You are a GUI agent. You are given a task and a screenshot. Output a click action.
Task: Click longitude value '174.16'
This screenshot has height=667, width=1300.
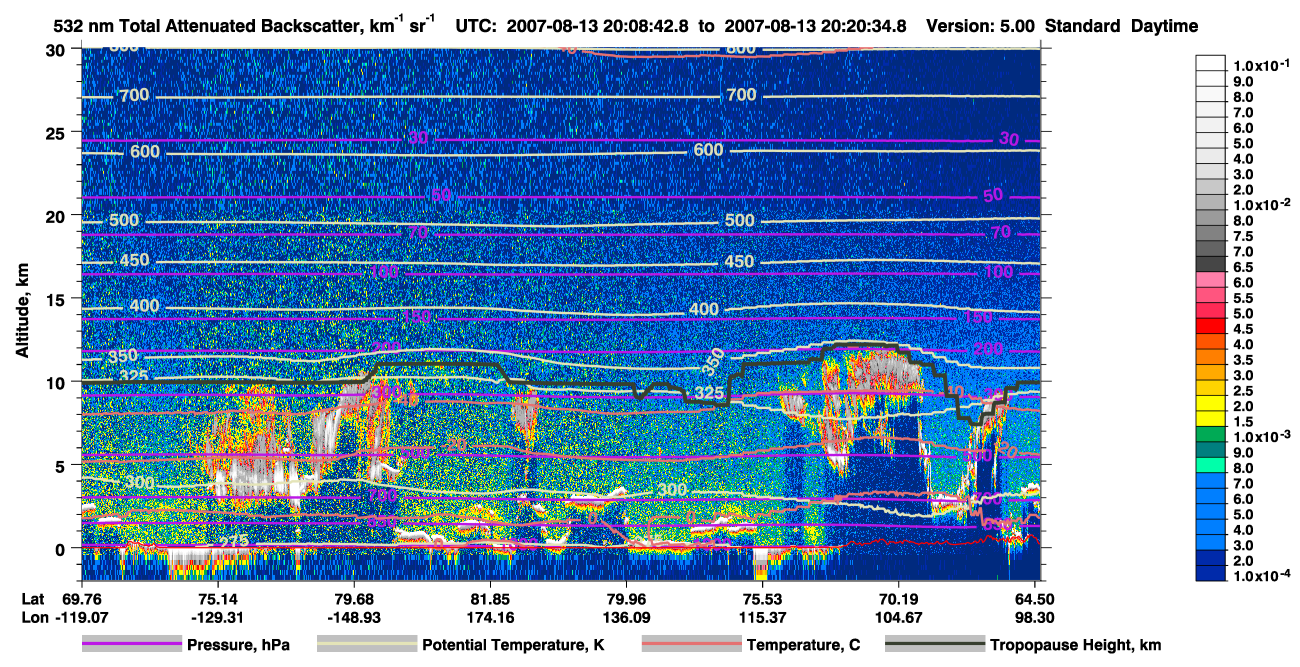[490, 617]
